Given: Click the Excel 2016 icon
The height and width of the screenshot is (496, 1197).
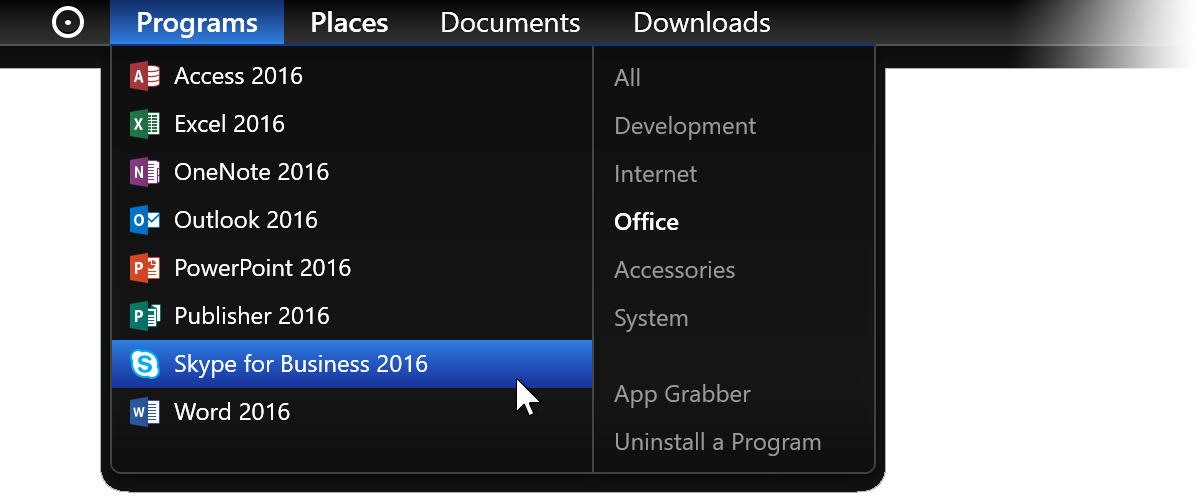Looking at the screenshot, I should (x=145, y=124).
